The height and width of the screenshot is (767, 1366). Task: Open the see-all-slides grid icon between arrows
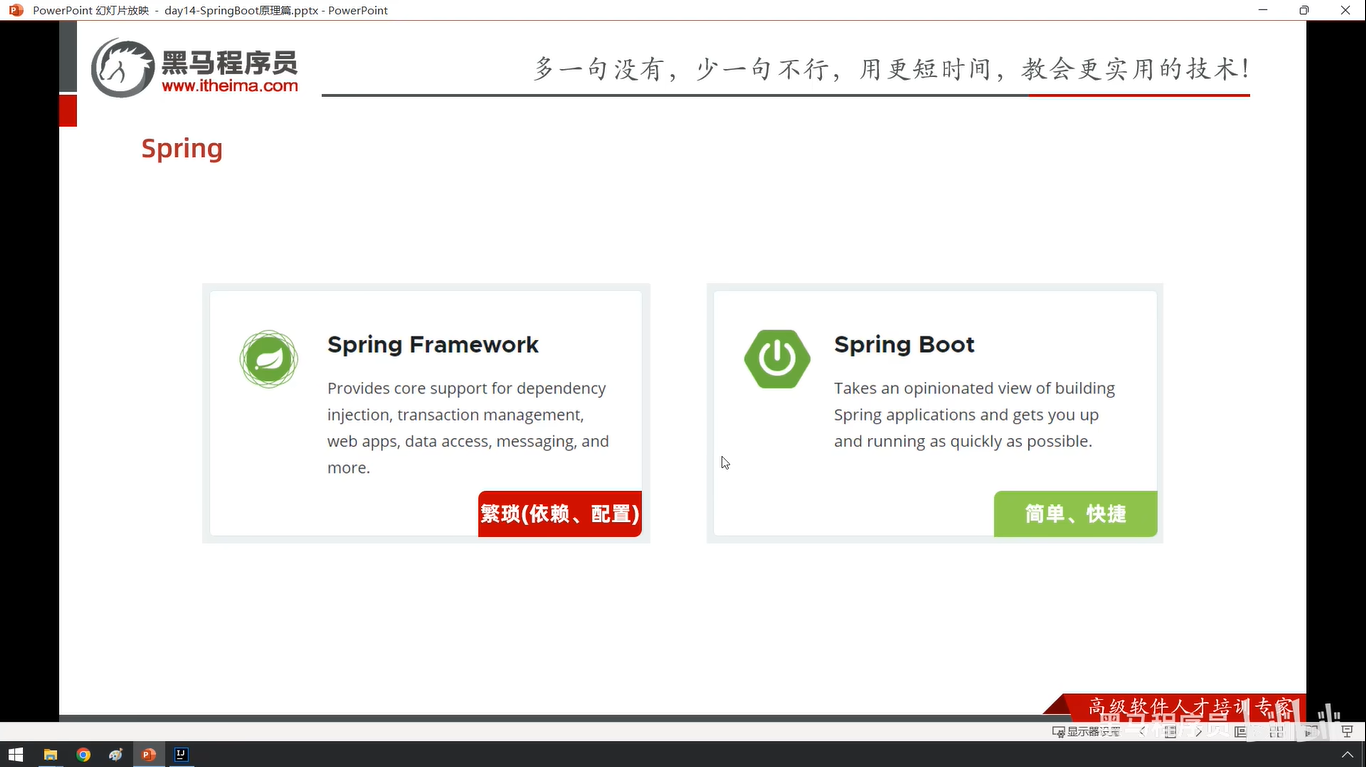(x=1170, y=732)
